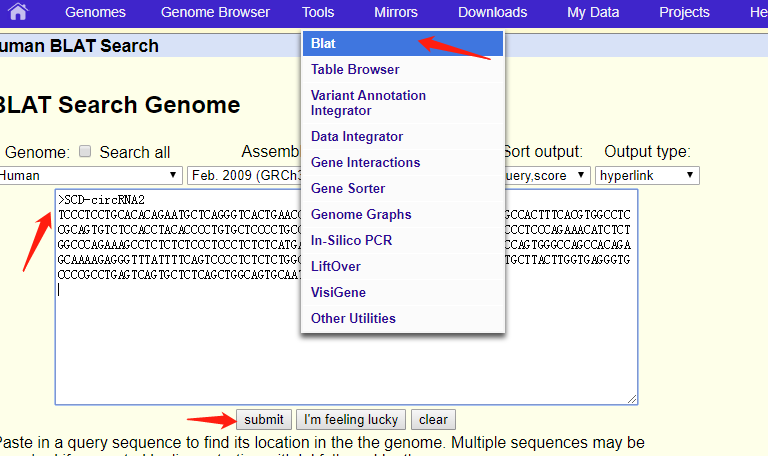Choose Table Browser menu entry
768x456 pixels.
click(355, 69)
